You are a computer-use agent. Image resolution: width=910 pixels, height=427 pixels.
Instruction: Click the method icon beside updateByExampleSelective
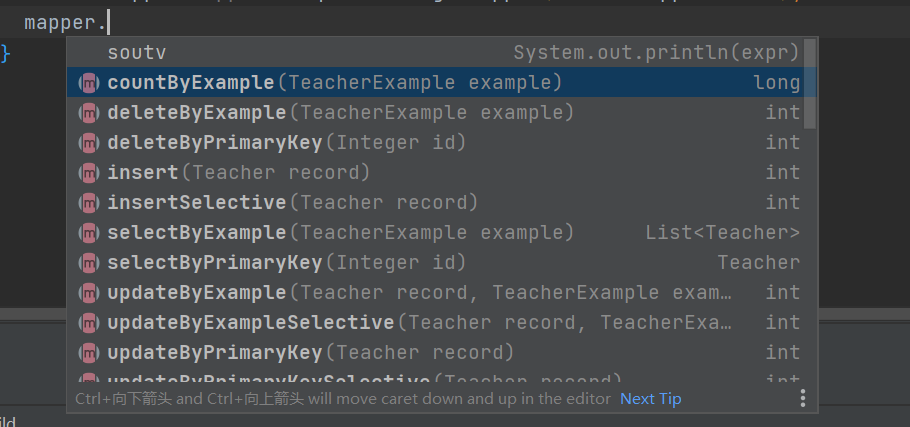coord(88,323)
